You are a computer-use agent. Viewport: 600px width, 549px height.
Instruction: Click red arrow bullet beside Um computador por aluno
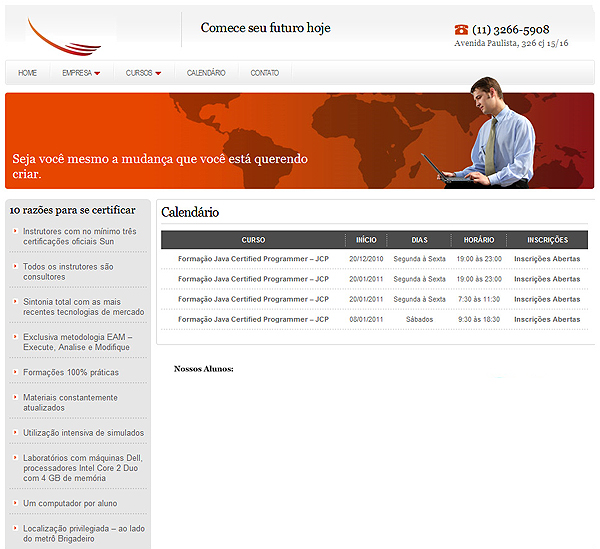15,502
